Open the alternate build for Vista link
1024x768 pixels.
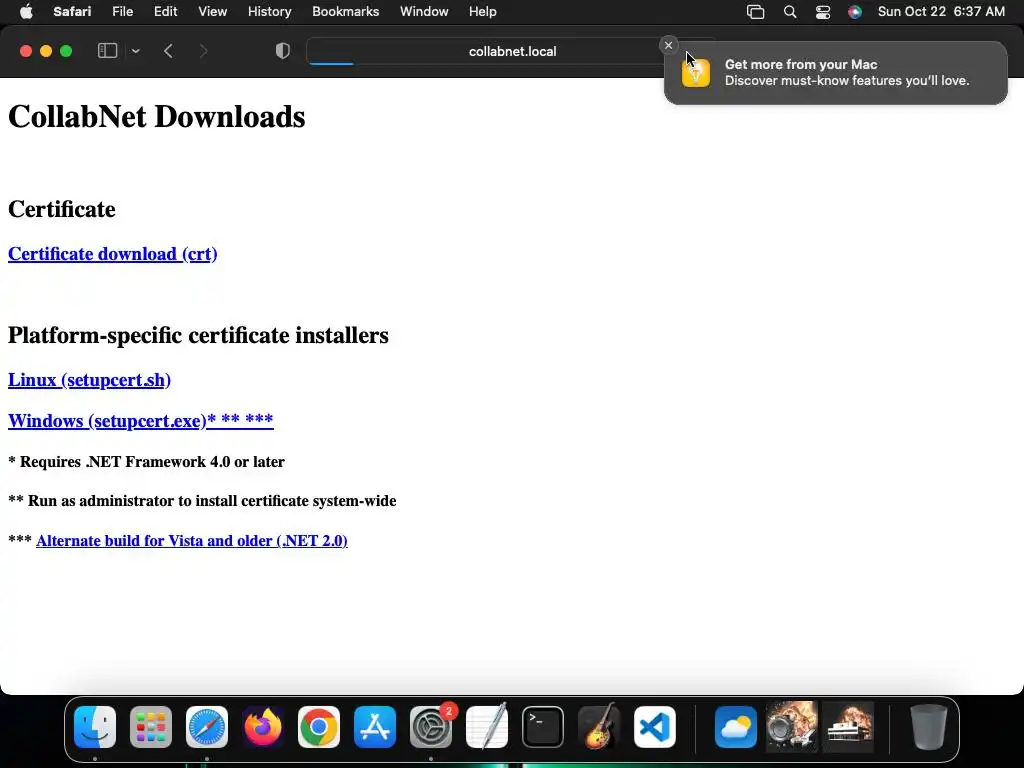point(191,541)
